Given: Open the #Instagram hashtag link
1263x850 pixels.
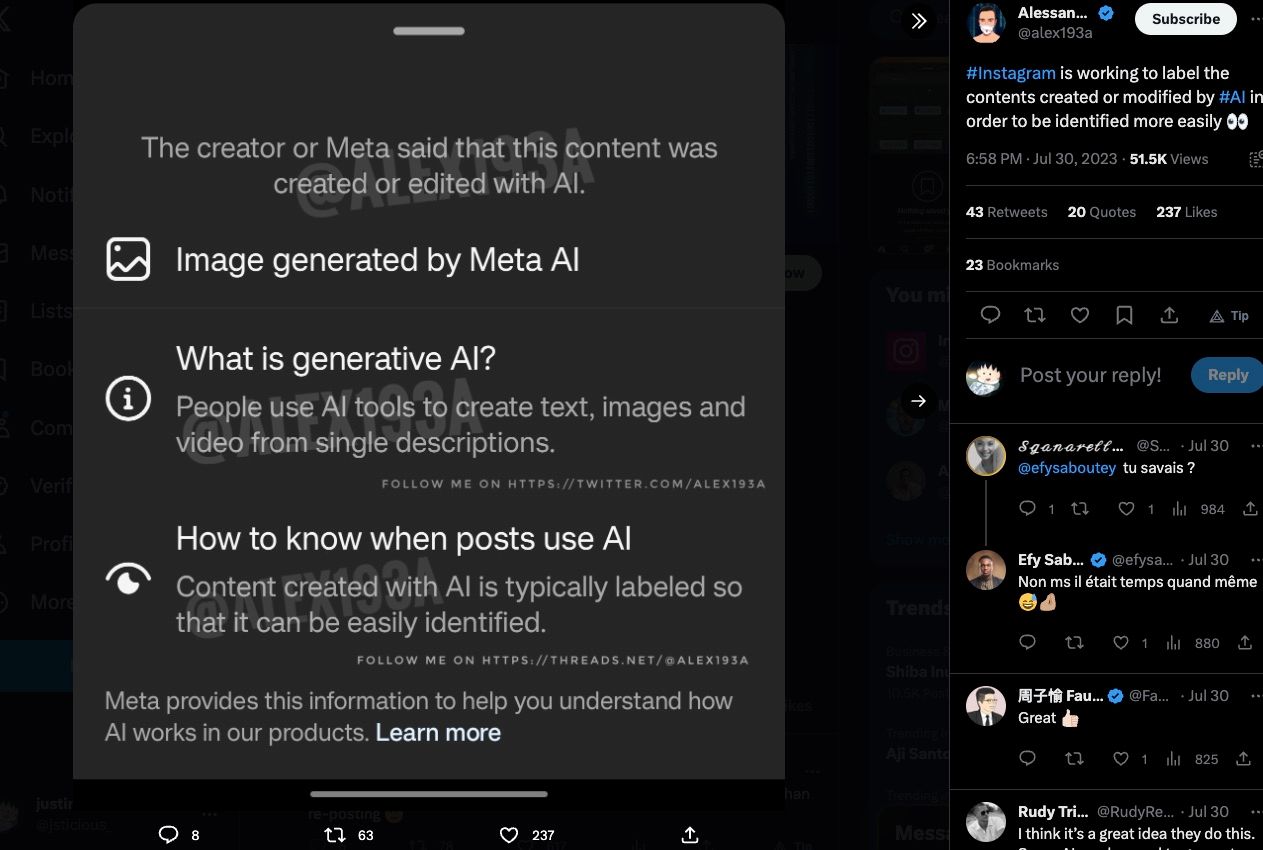Looking at the screenshot, I should (1011, 73).
